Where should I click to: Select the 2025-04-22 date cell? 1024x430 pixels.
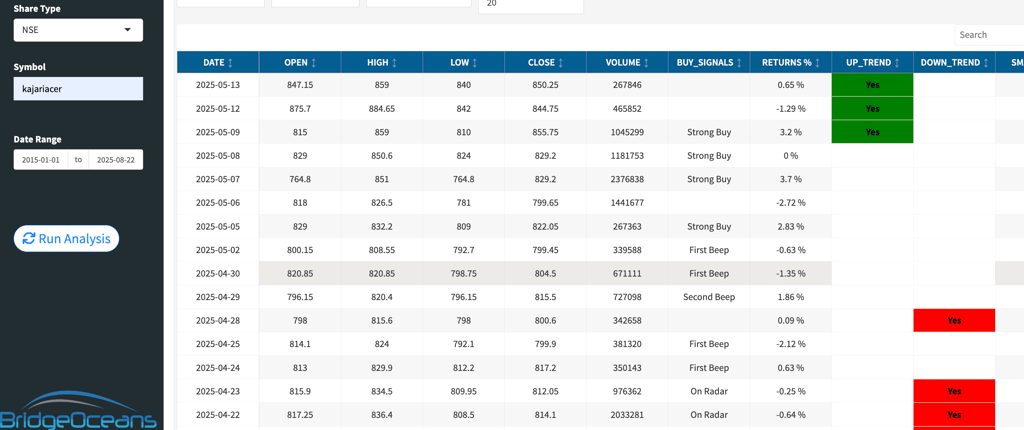(x=218, y=414)
